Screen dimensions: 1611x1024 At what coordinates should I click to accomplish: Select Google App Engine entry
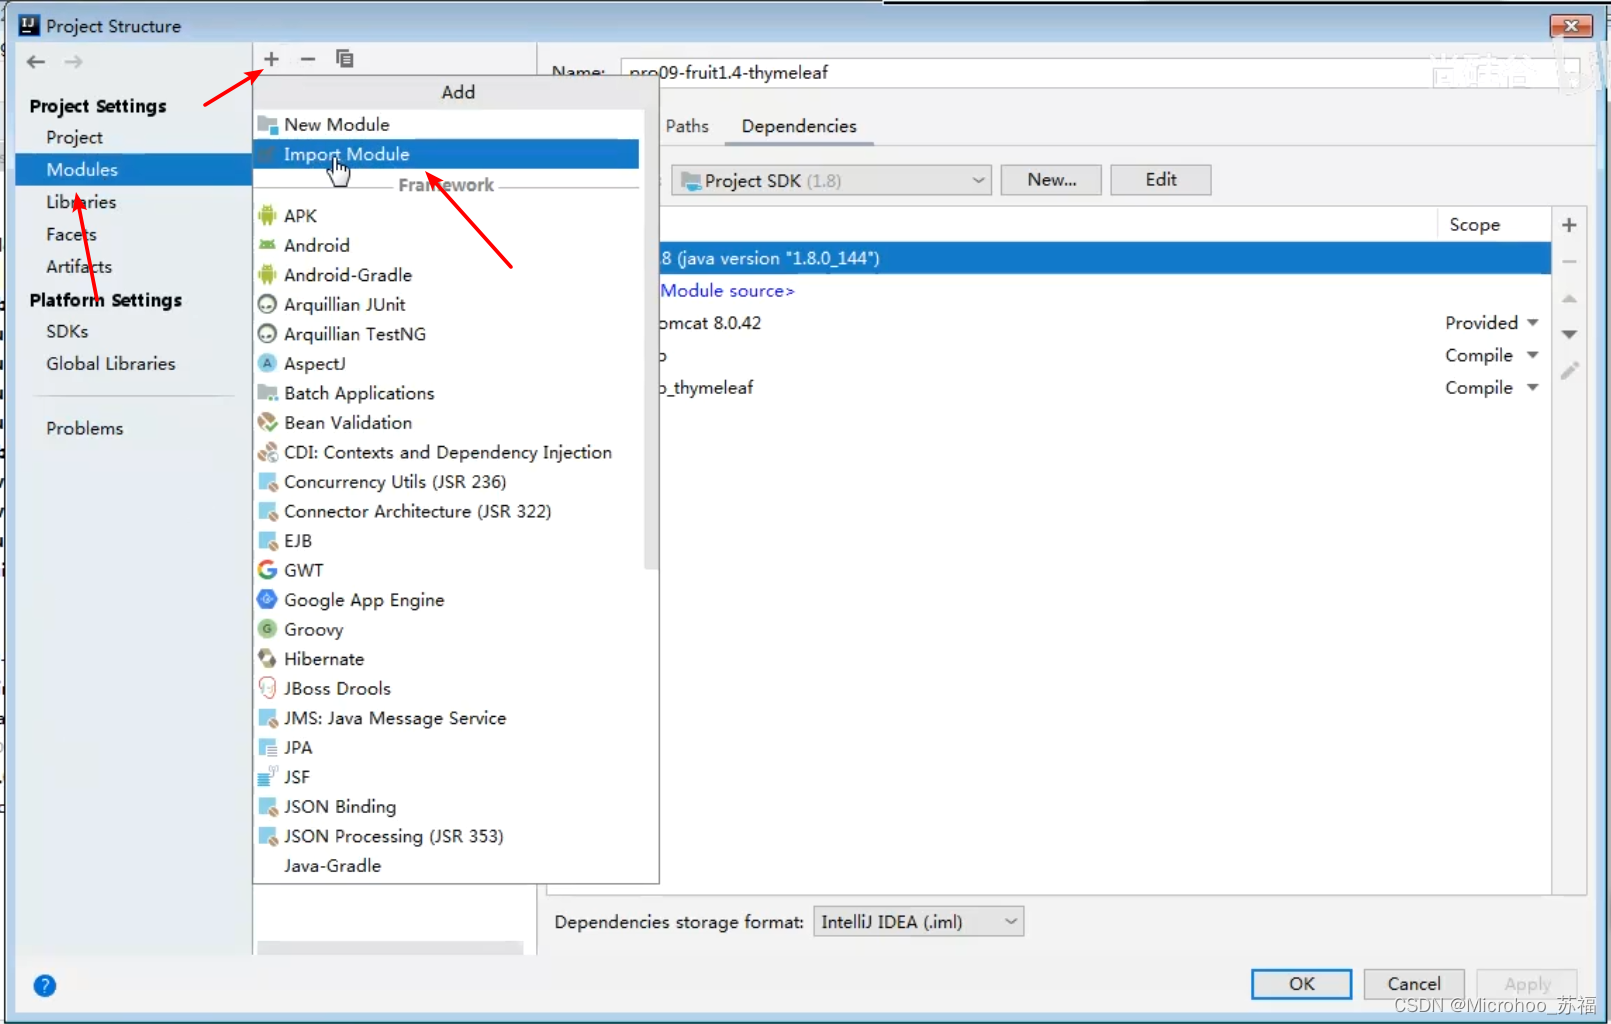(x=446, y=600)
